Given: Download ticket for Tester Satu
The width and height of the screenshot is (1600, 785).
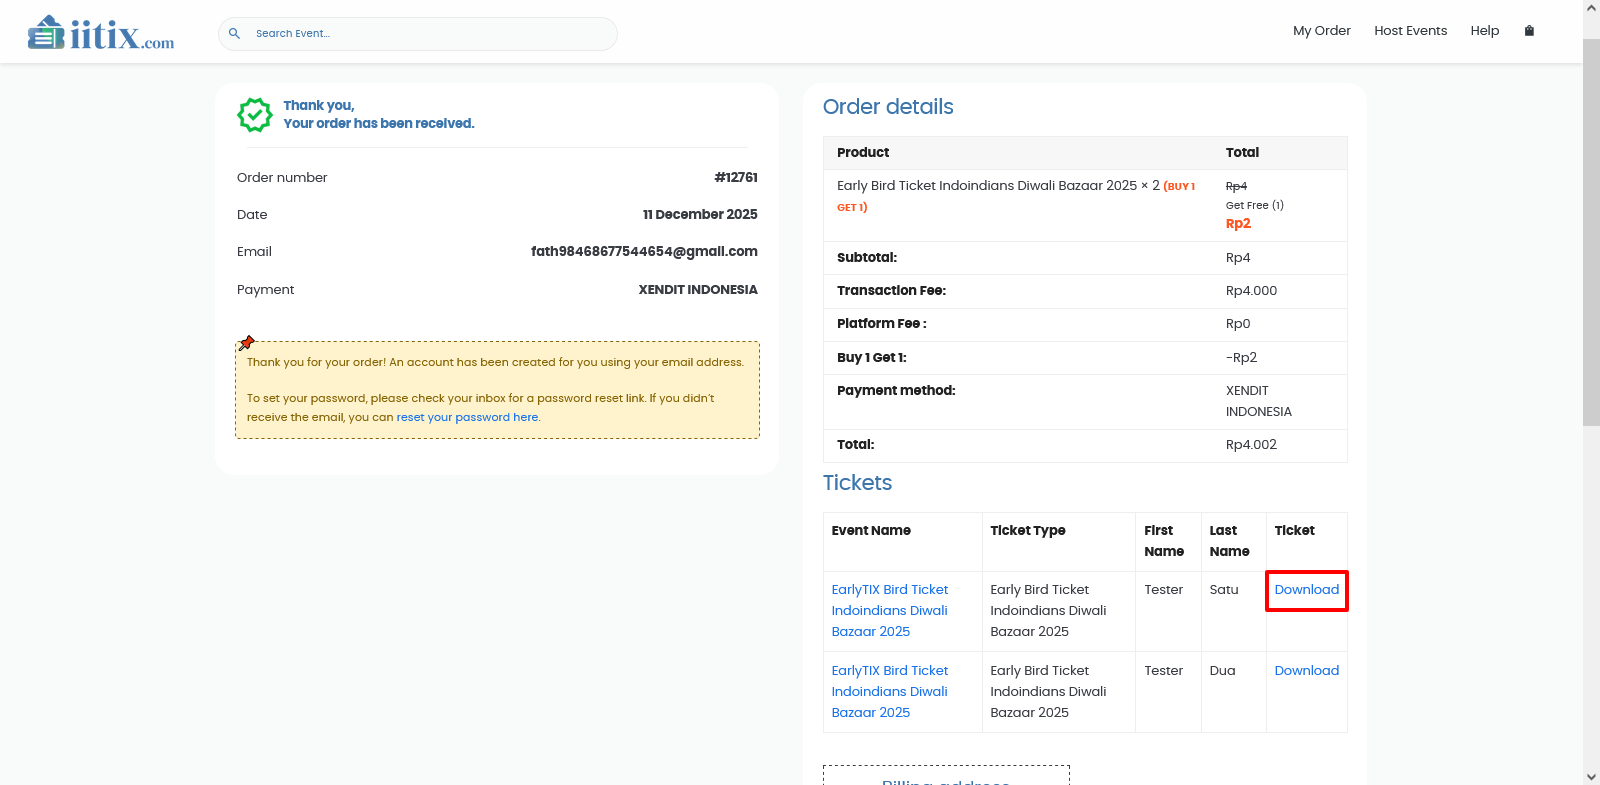Looking at the screenshot, I should tap(1306, 590).
